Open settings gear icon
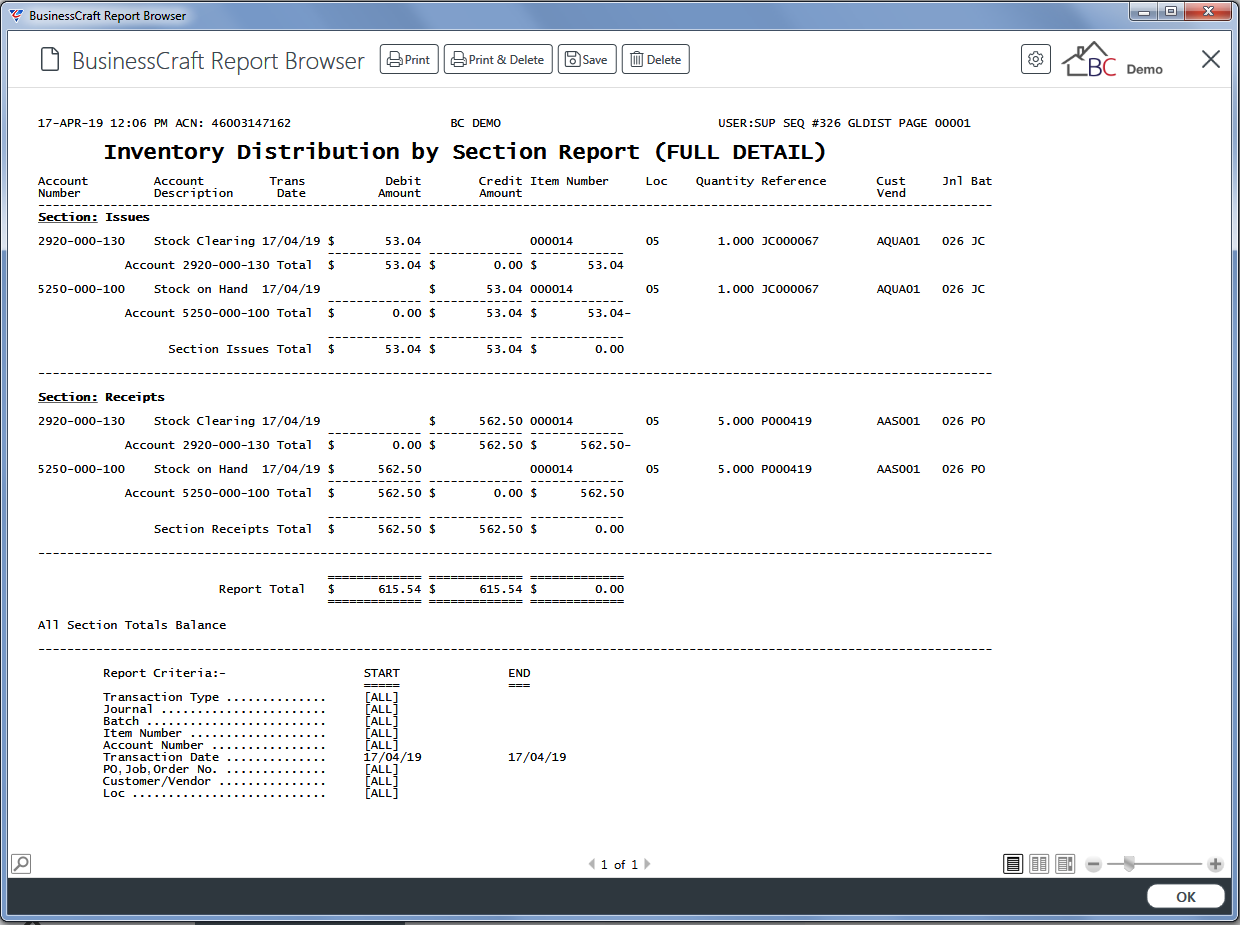The width and height of the screenshot is (1240, 925). 1036,60
